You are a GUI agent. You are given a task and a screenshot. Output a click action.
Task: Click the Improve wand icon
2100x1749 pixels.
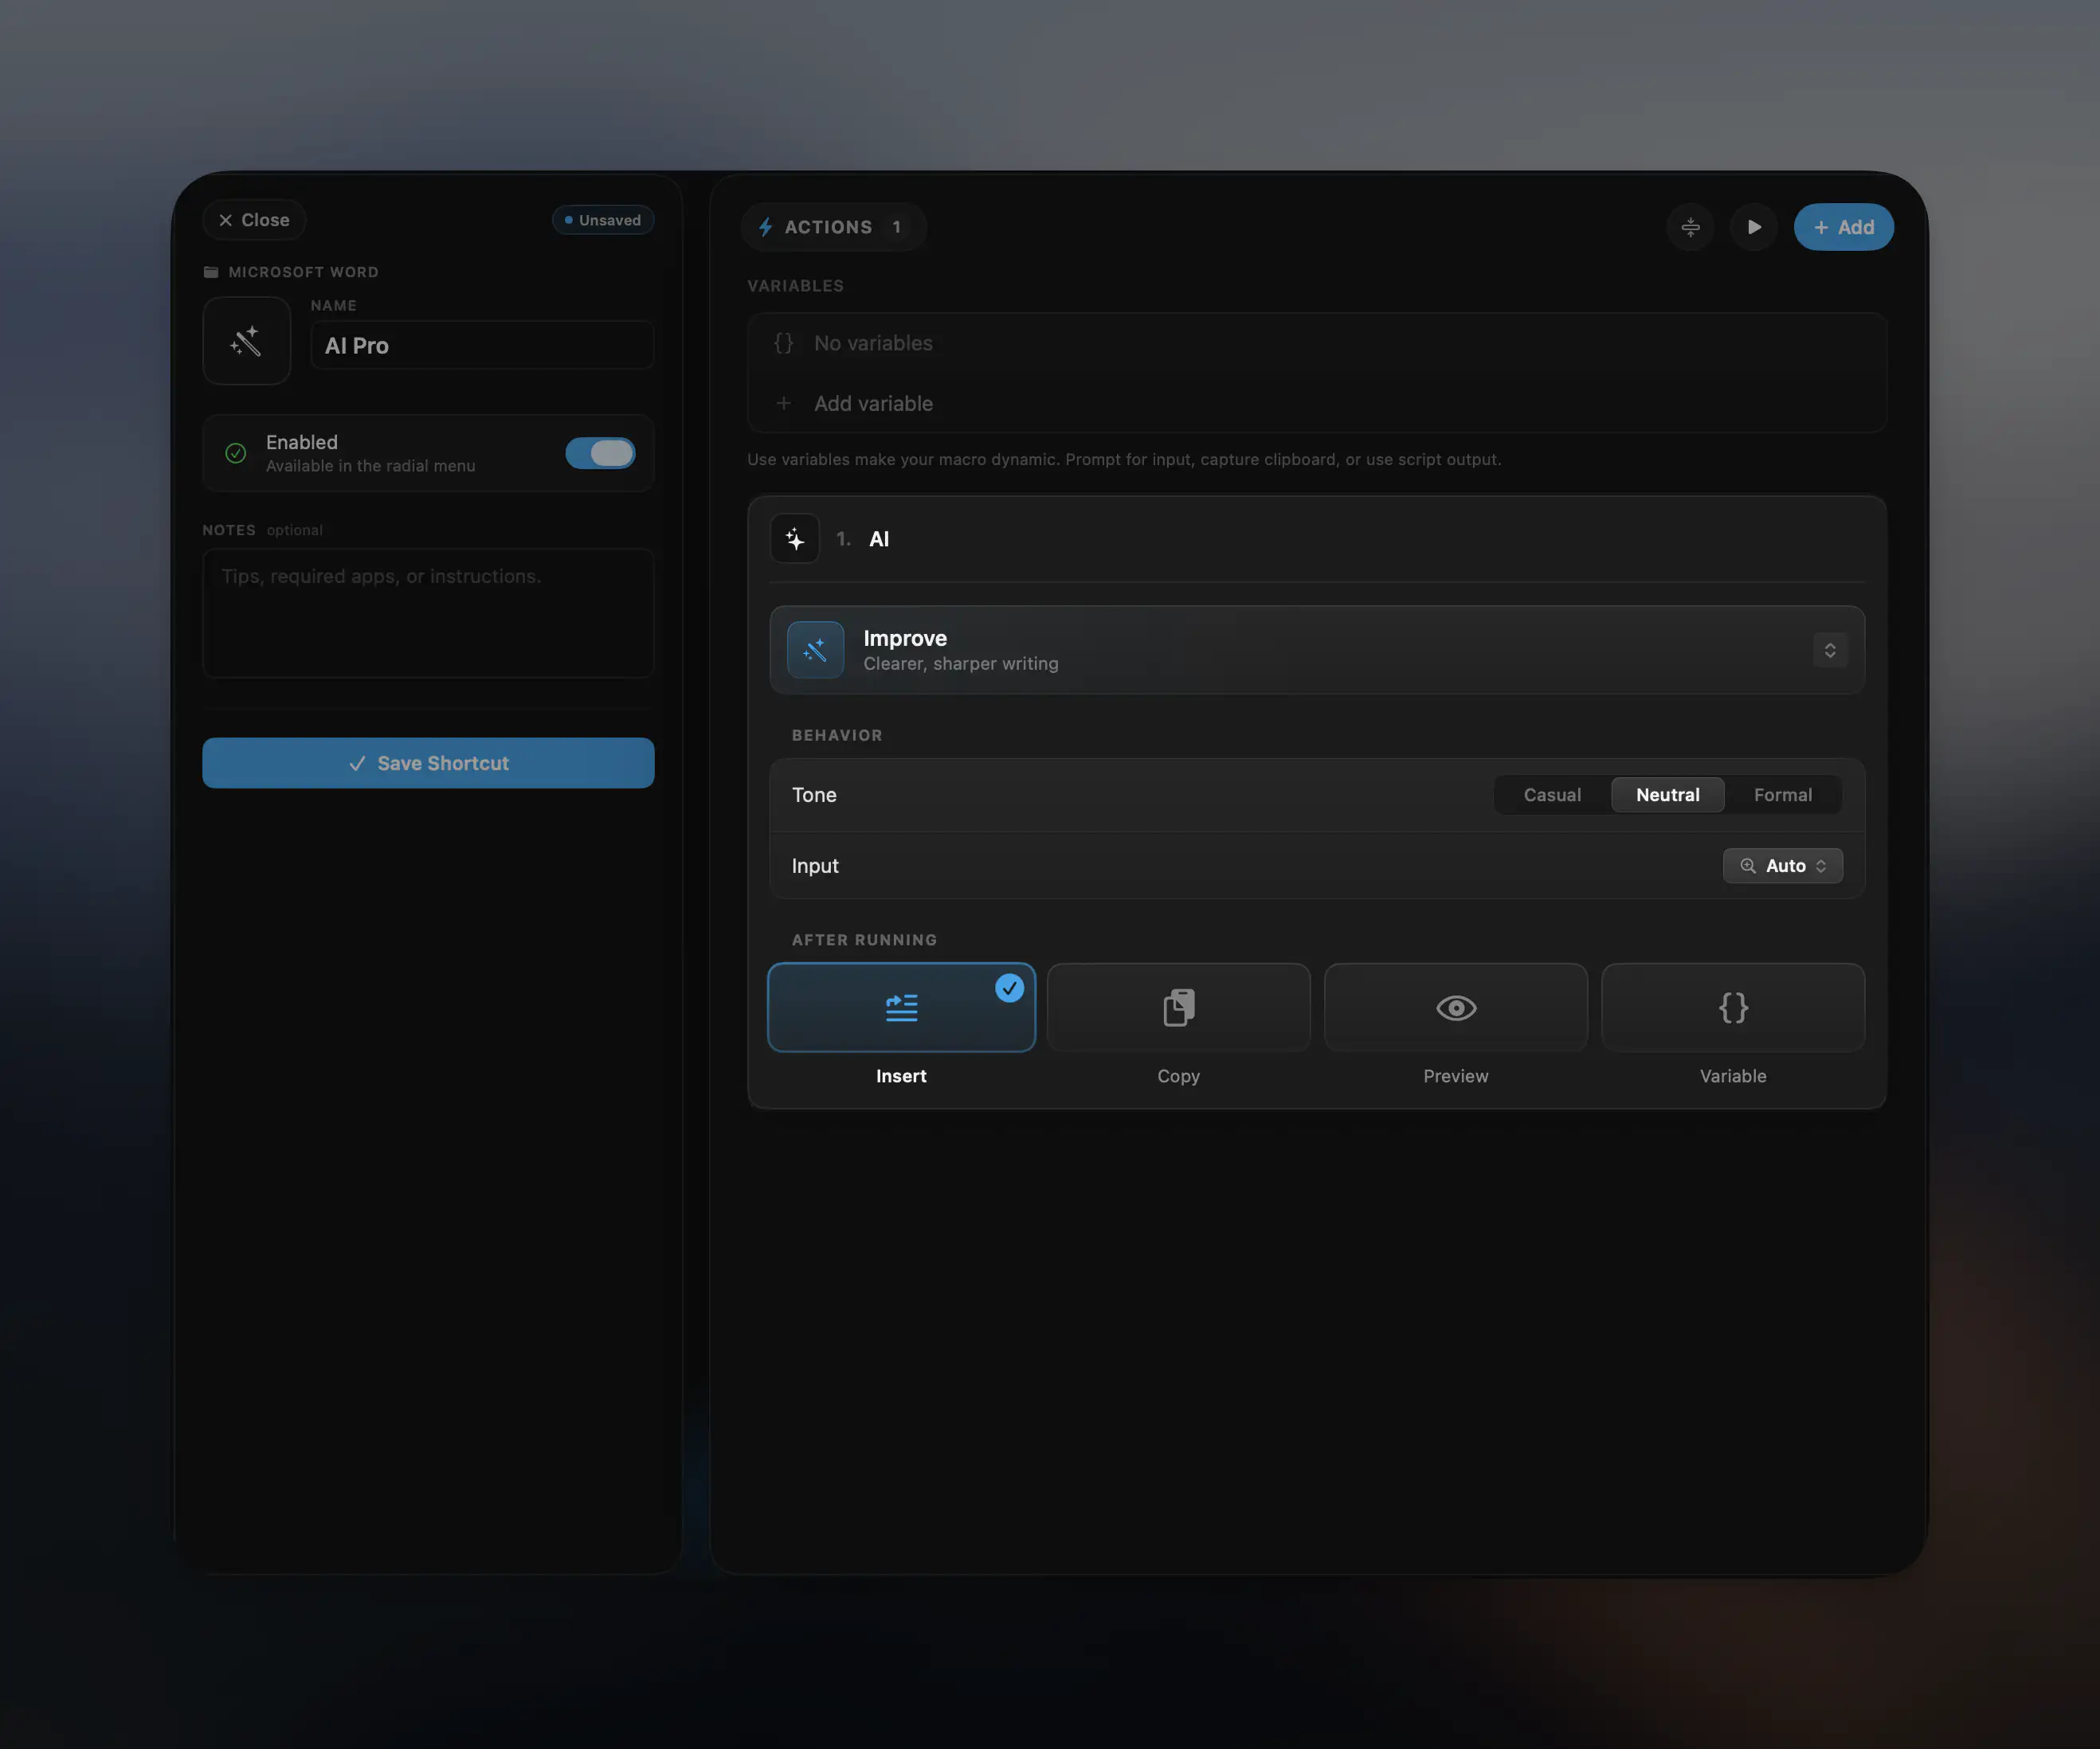[815, 650]
